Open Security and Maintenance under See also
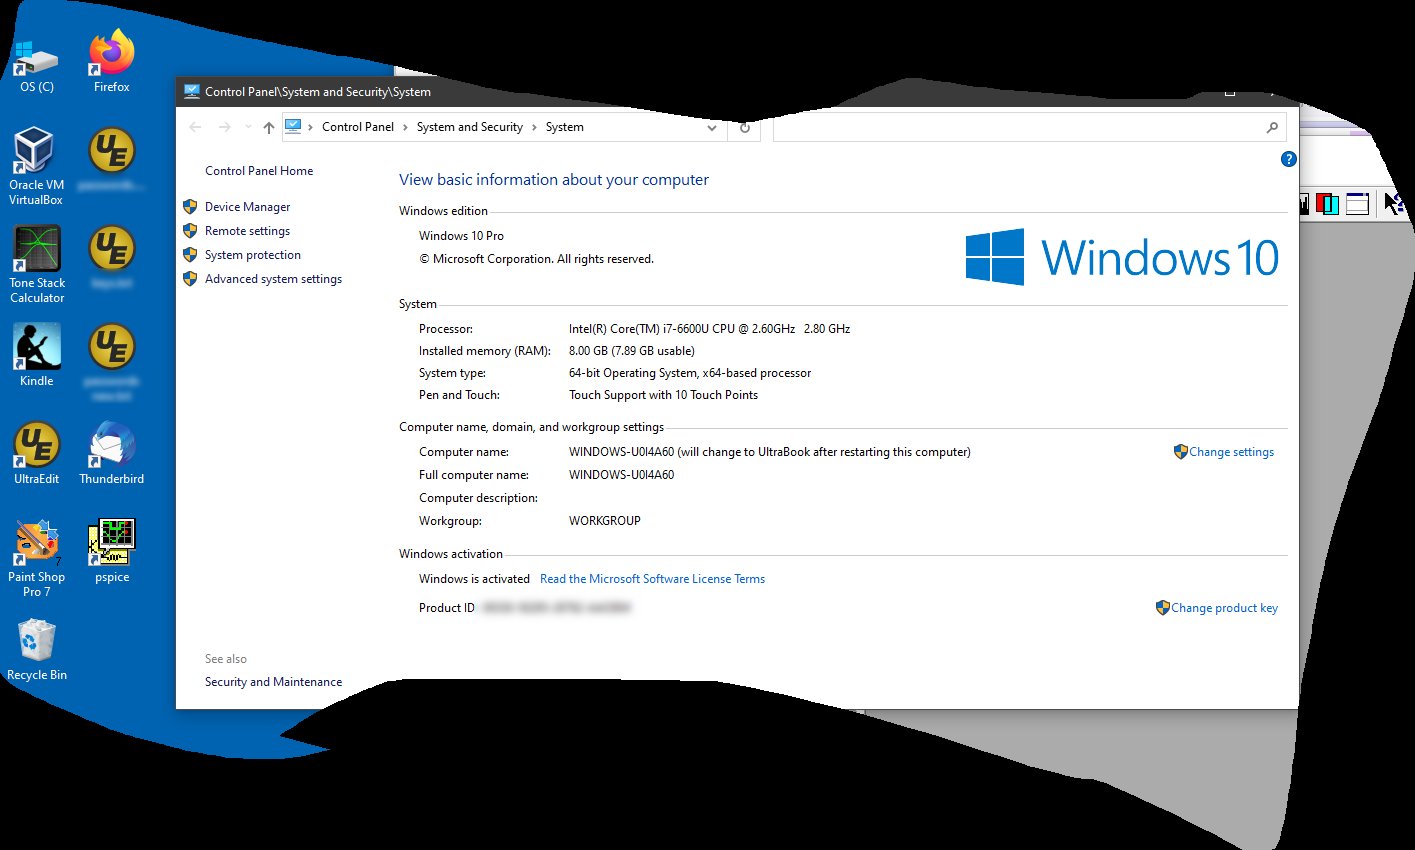The image size is (1415, 850). click(273, 682)
